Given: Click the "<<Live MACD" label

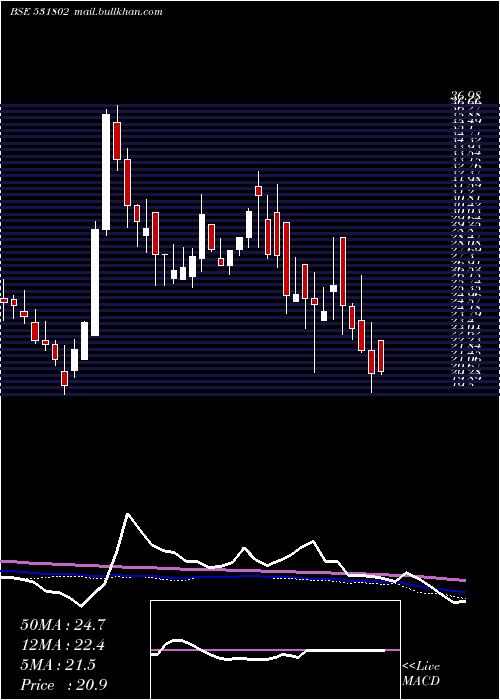Looking at the screenshot, I should [x=421, y=674].
